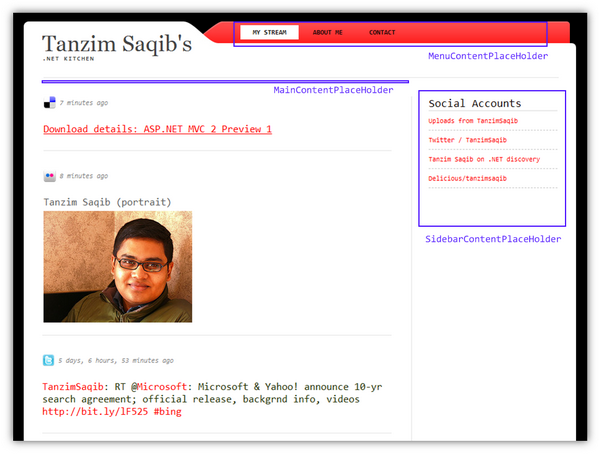Click the Twitter icon beside 5 days ago
Viewport: 600px width, 454px height.
[x=48, y=360]
